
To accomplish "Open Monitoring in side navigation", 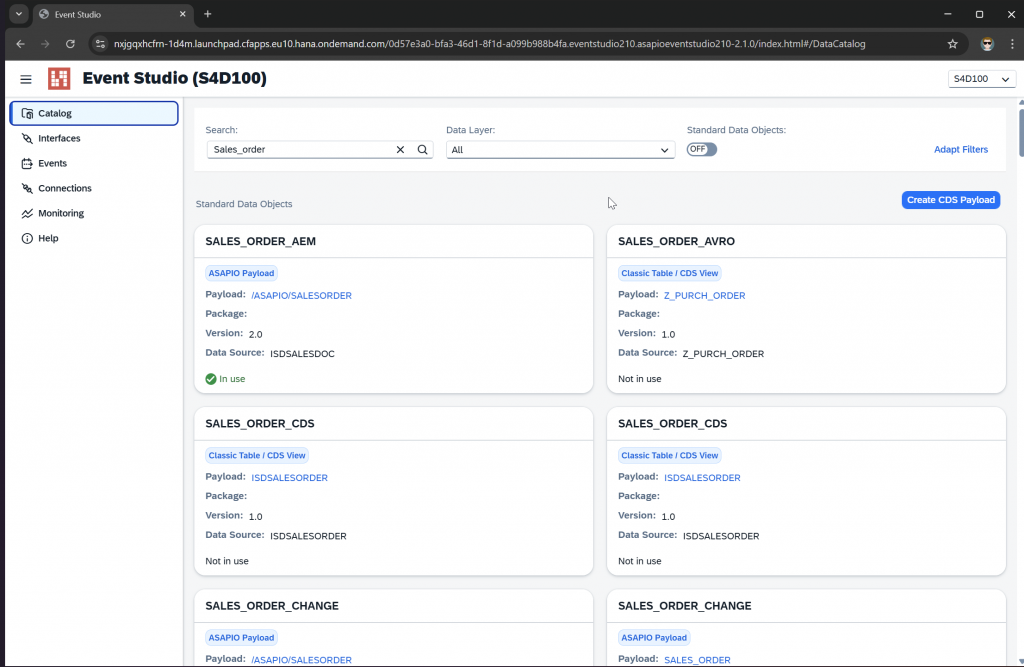I will (x=61, y=213).
